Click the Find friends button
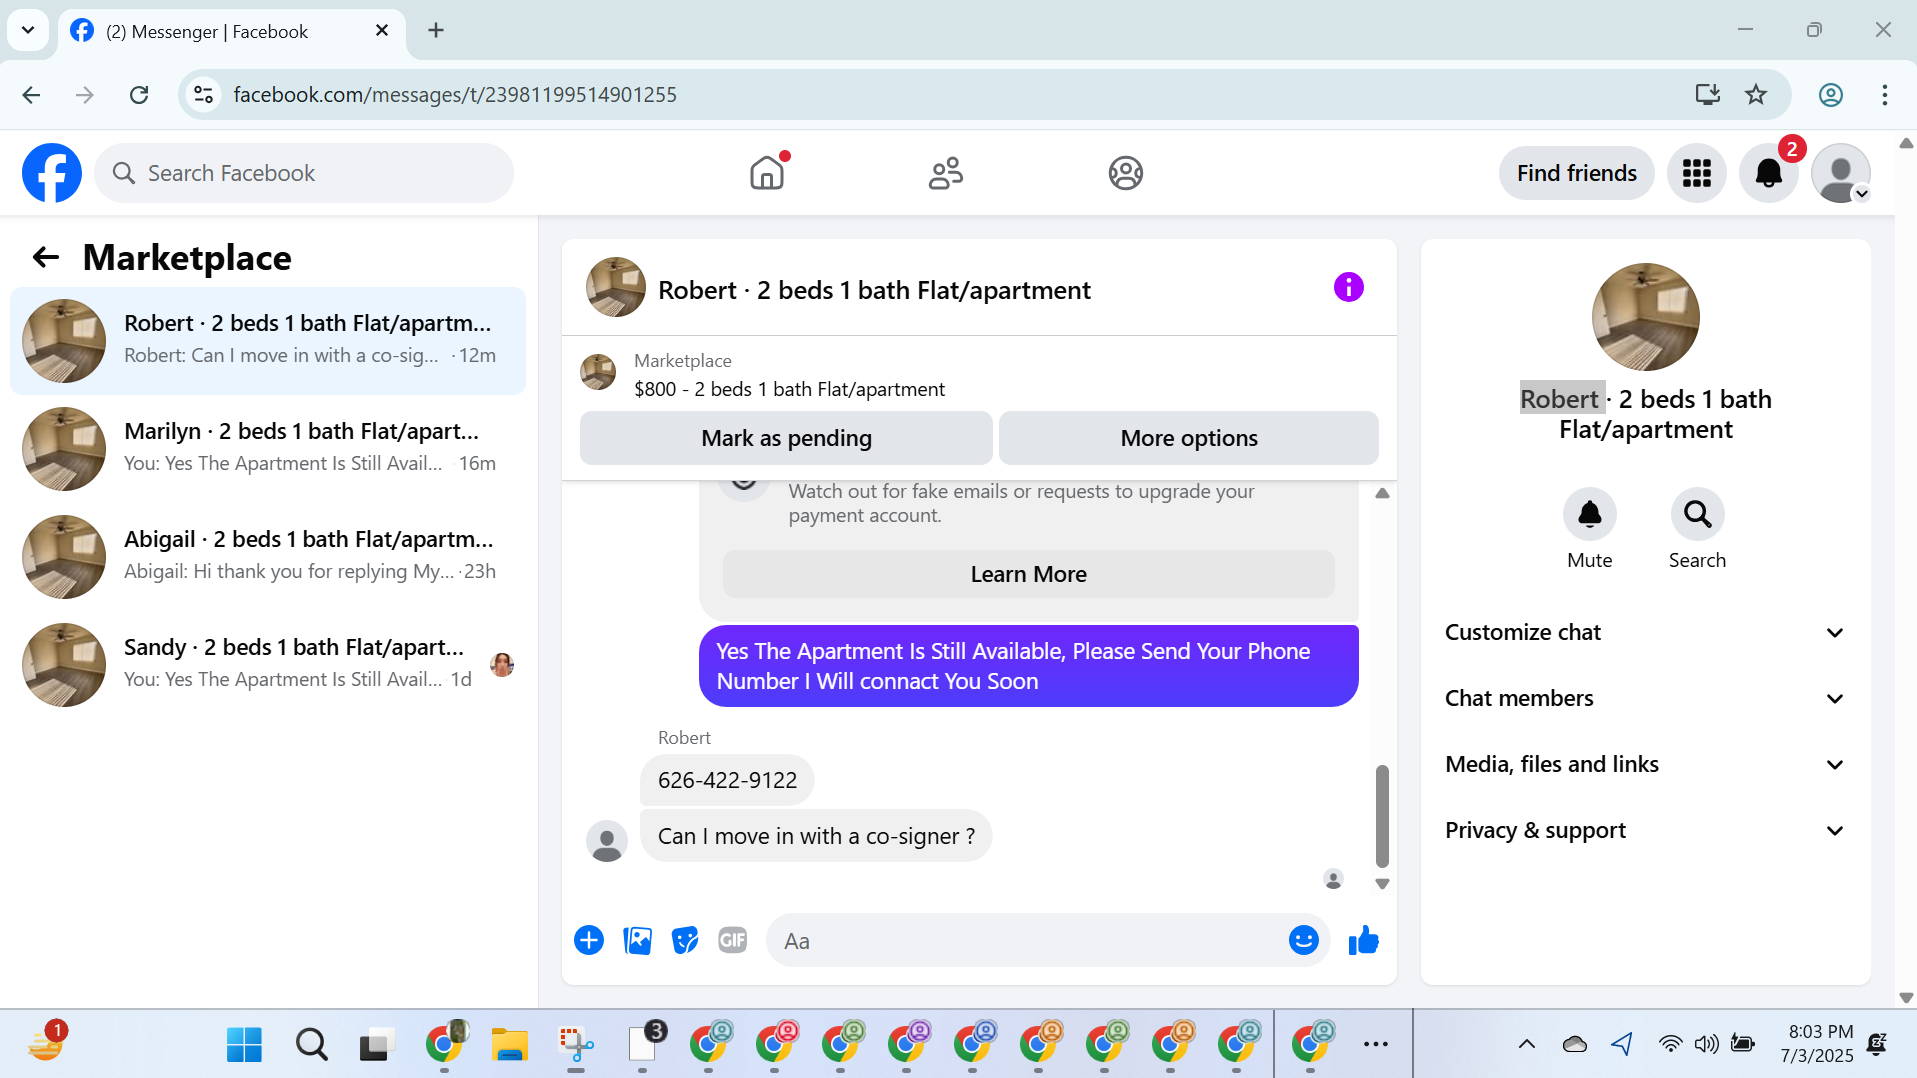Image resolution: width=1917 pixels, height=1078 pixels. (1576, 173)
